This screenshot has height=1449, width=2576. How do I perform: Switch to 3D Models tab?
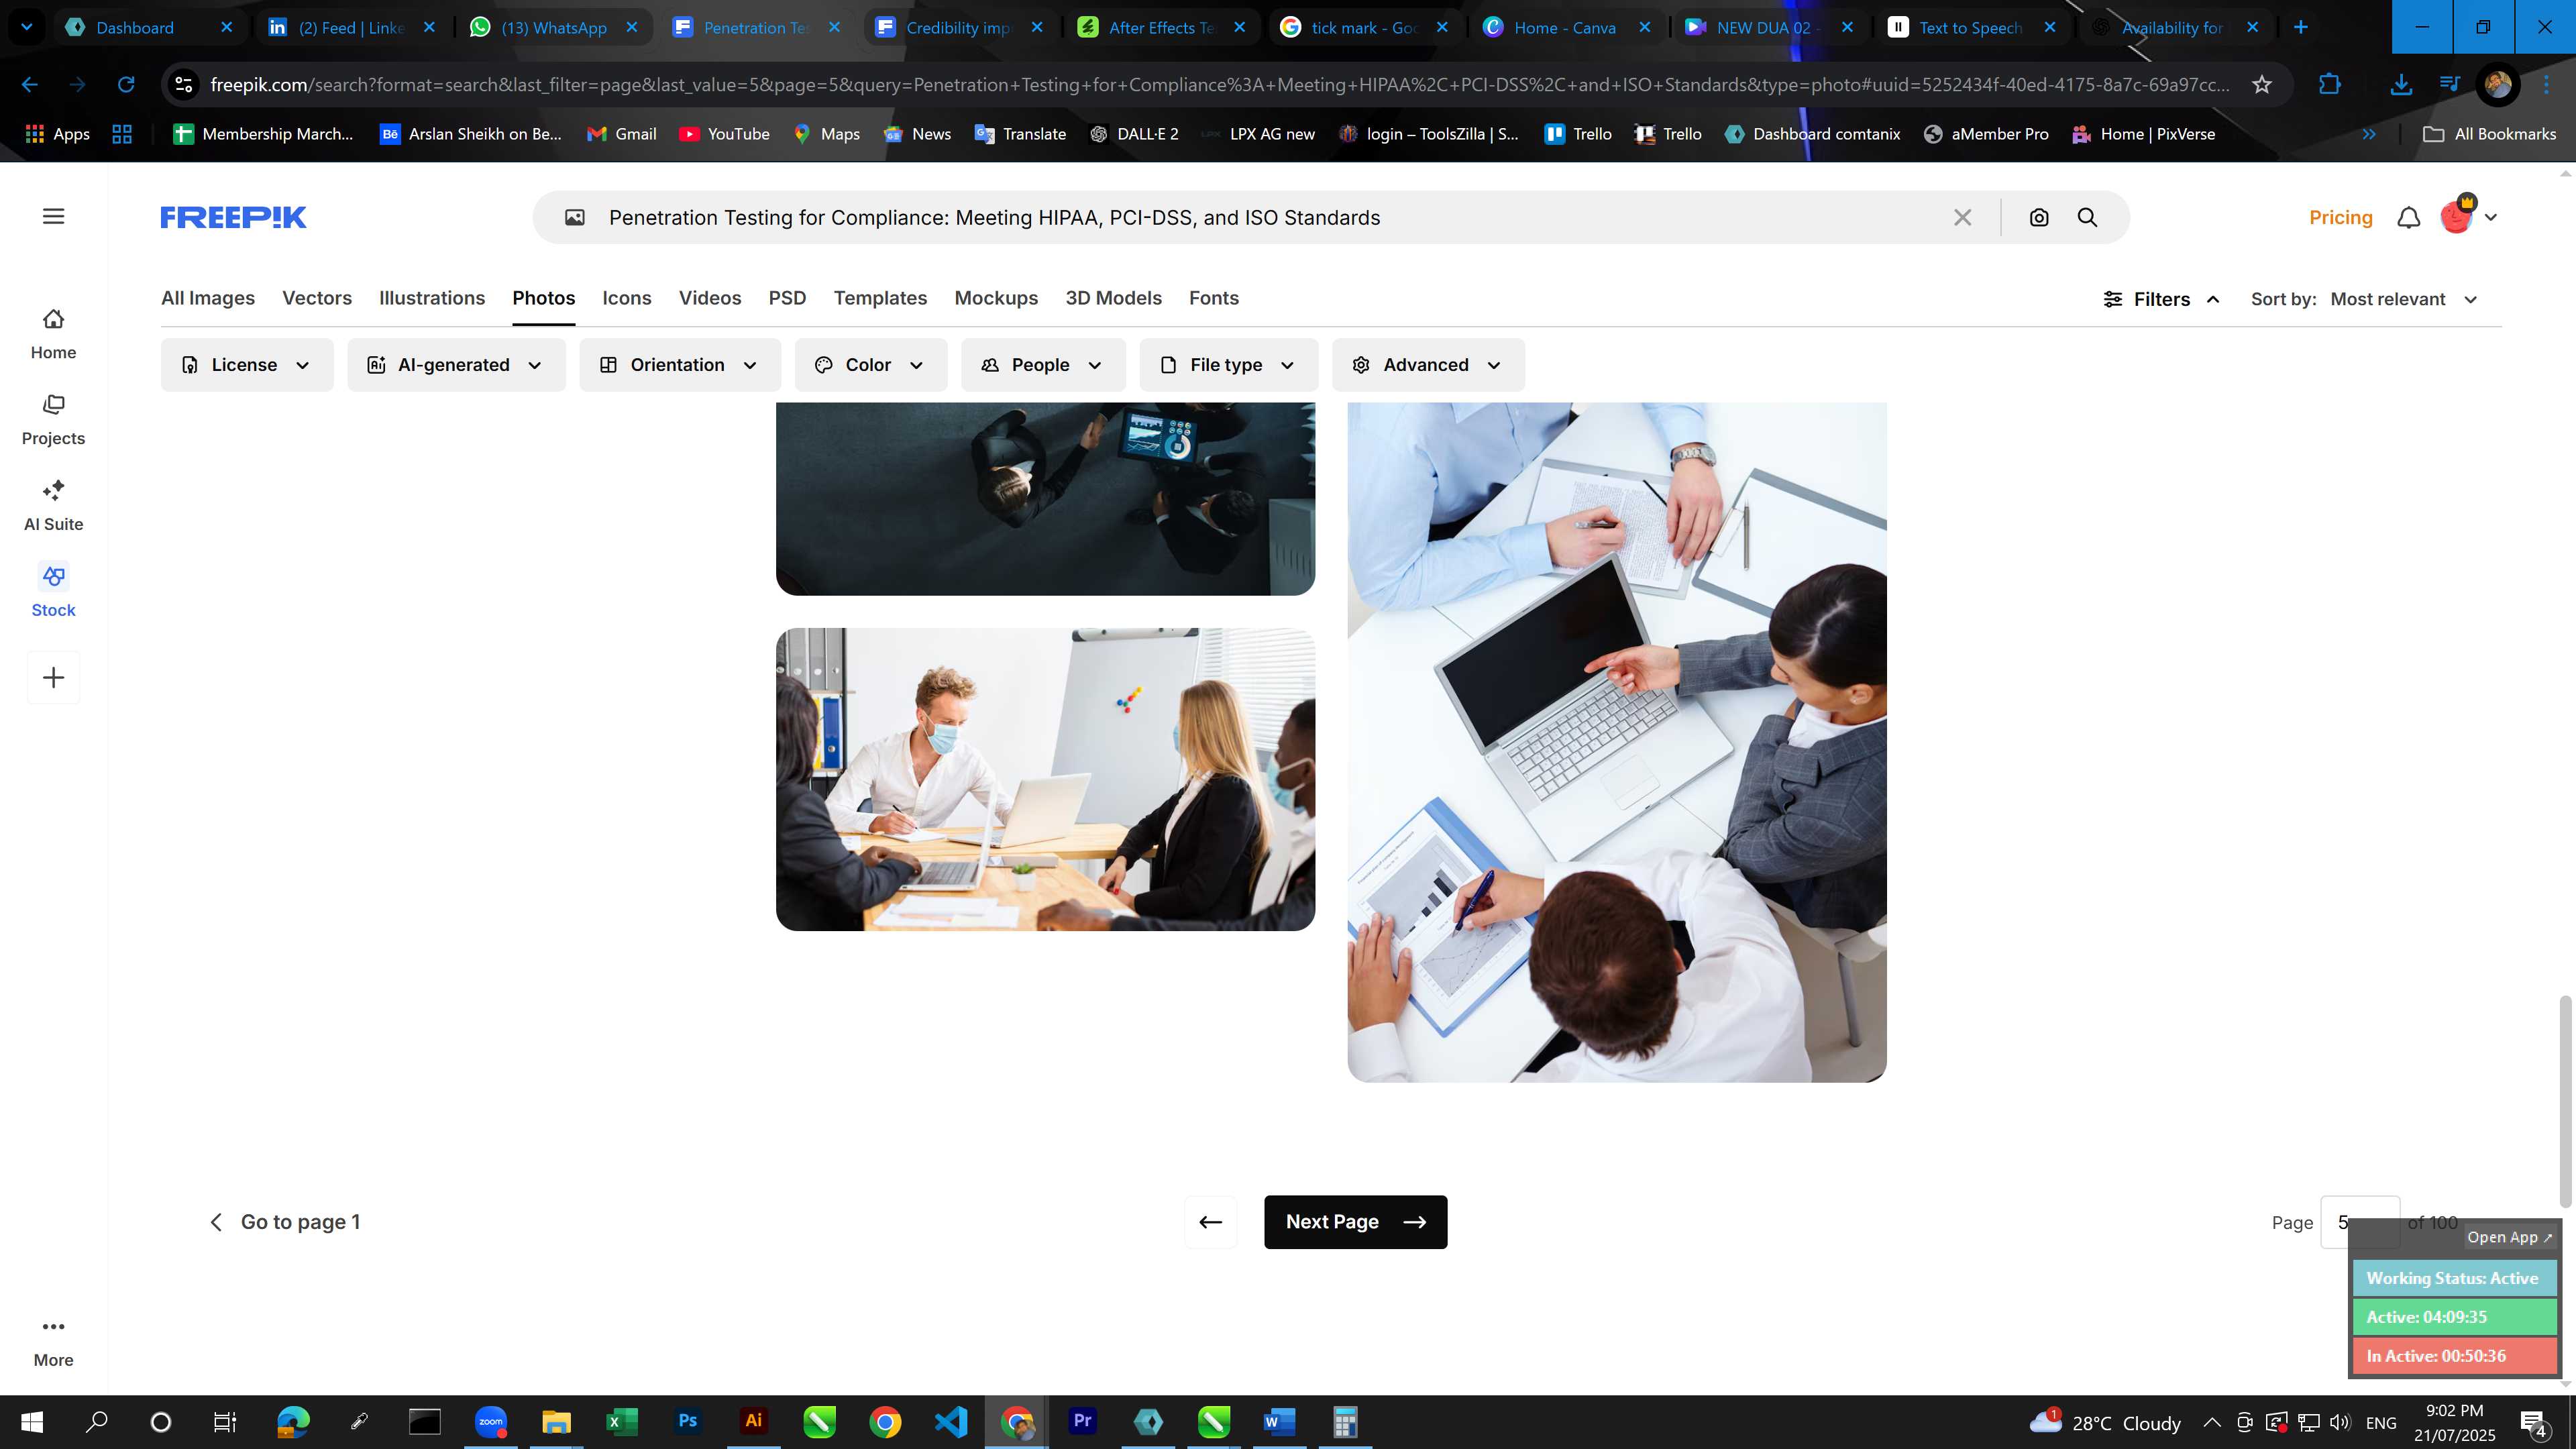[1113, 298]
